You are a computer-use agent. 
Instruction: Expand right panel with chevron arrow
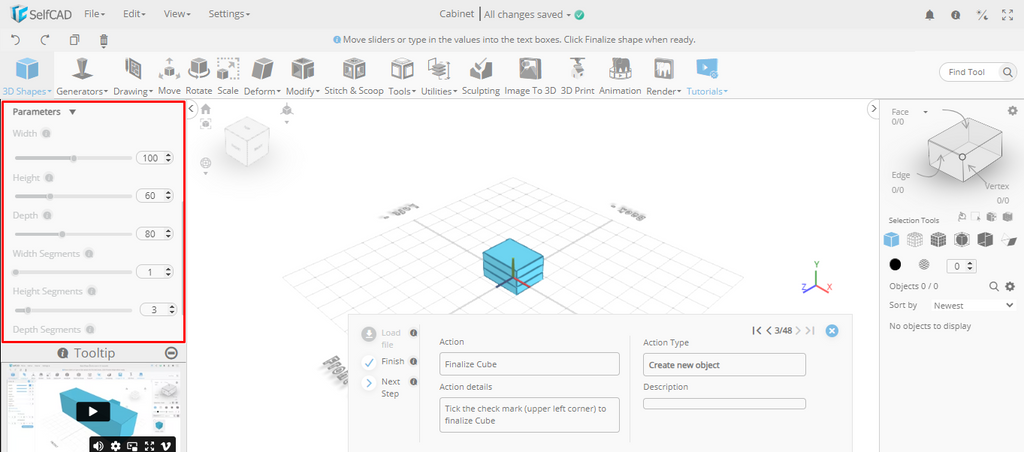tap(874, 108)
